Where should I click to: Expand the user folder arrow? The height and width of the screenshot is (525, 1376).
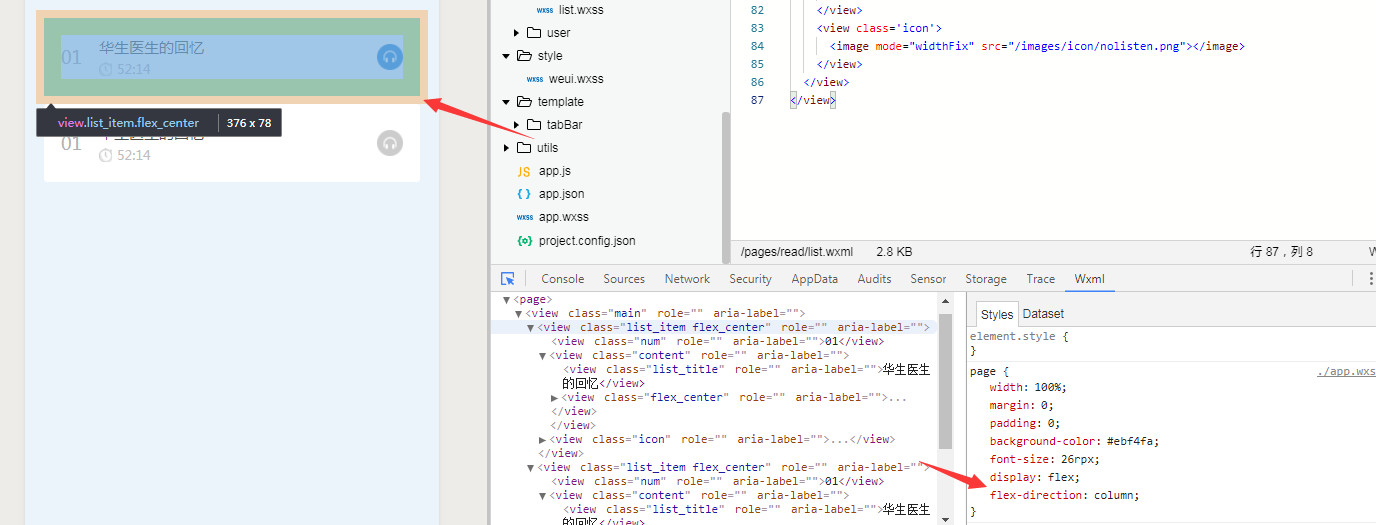pyautogui.click(x=517, y=33)
